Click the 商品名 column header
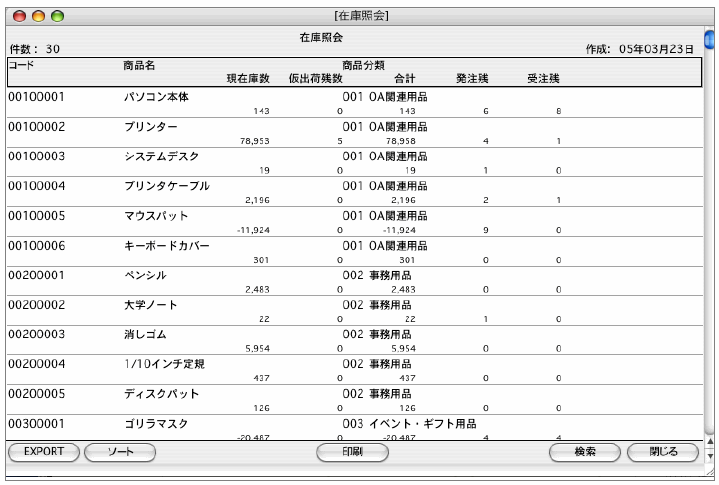 point(139,66)
